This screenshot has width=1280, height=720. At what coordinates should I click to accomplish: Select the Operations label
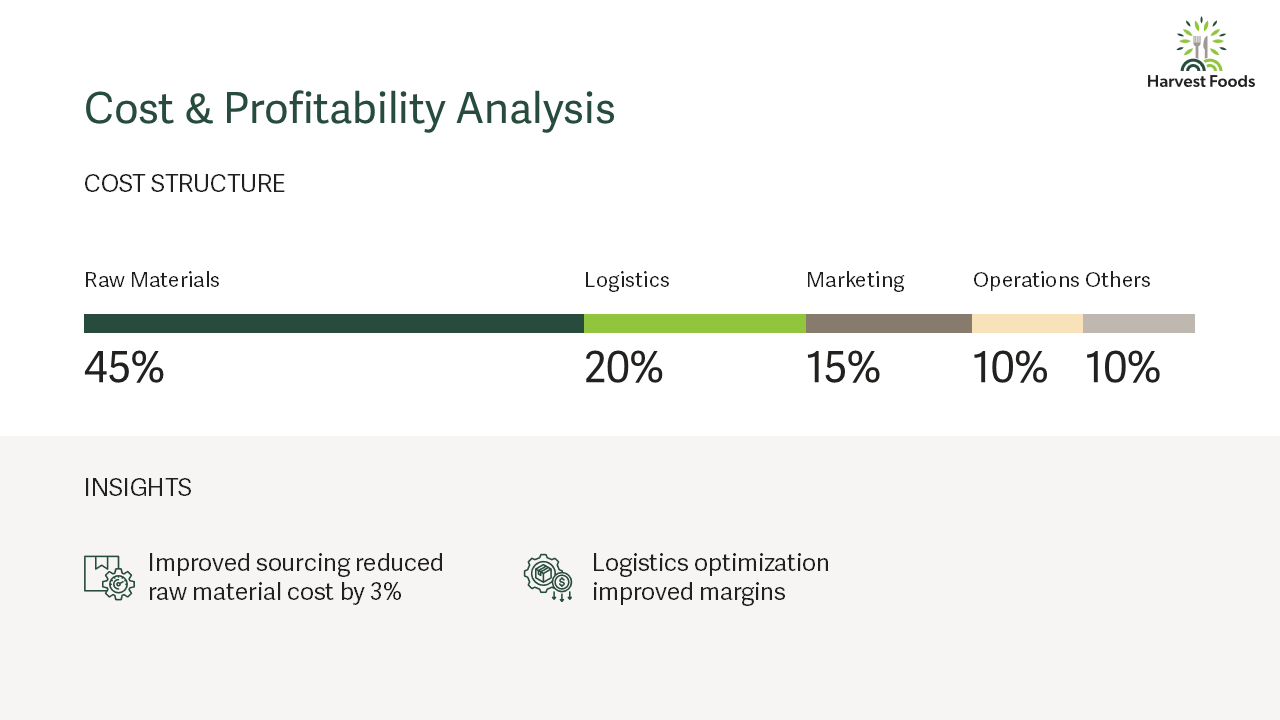(1026, 280)
